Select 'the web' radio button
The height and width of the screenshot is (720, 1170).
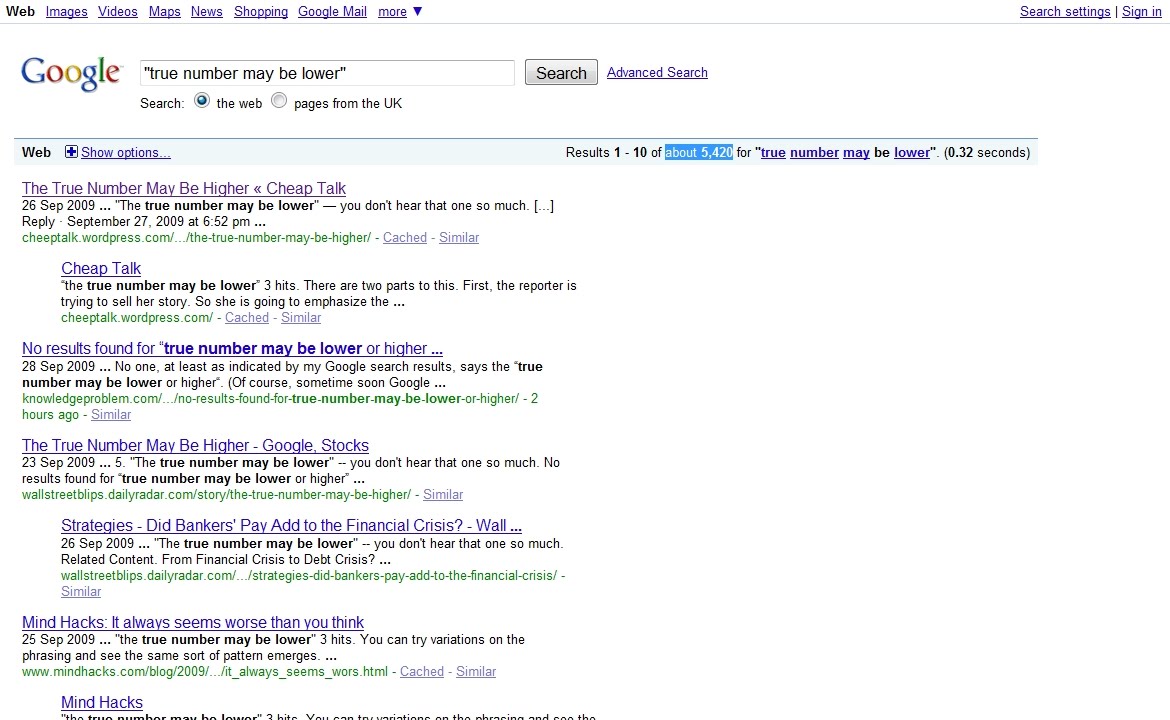pos(201,101)
